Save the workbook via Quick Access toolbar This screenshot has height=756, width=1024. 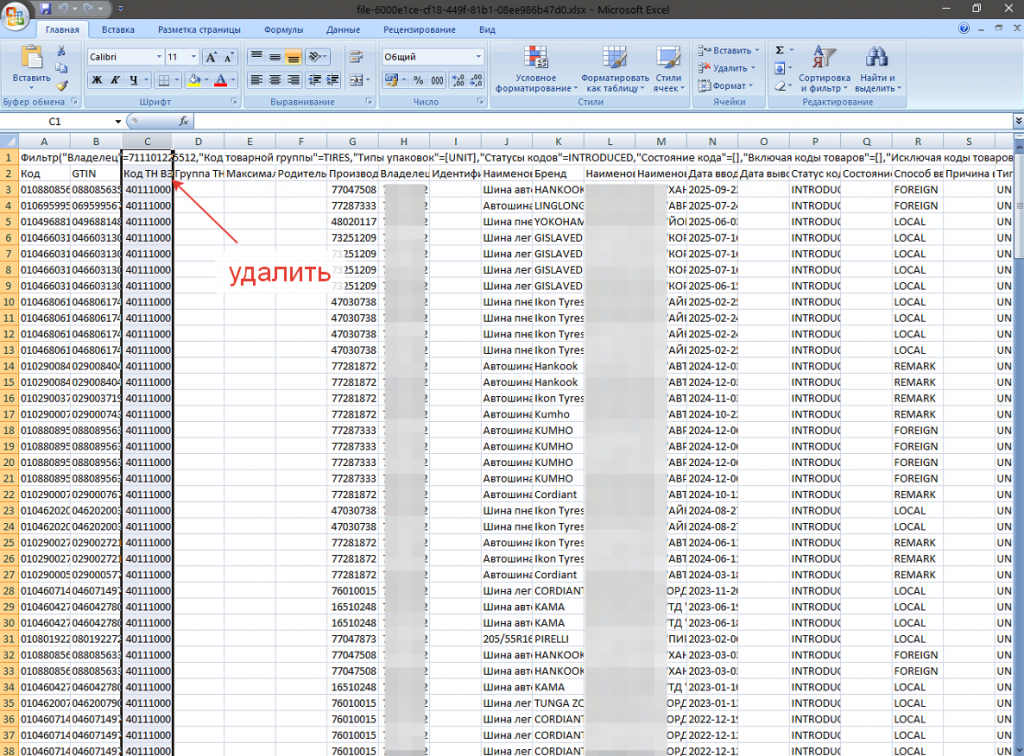click(x=47, y=8)
